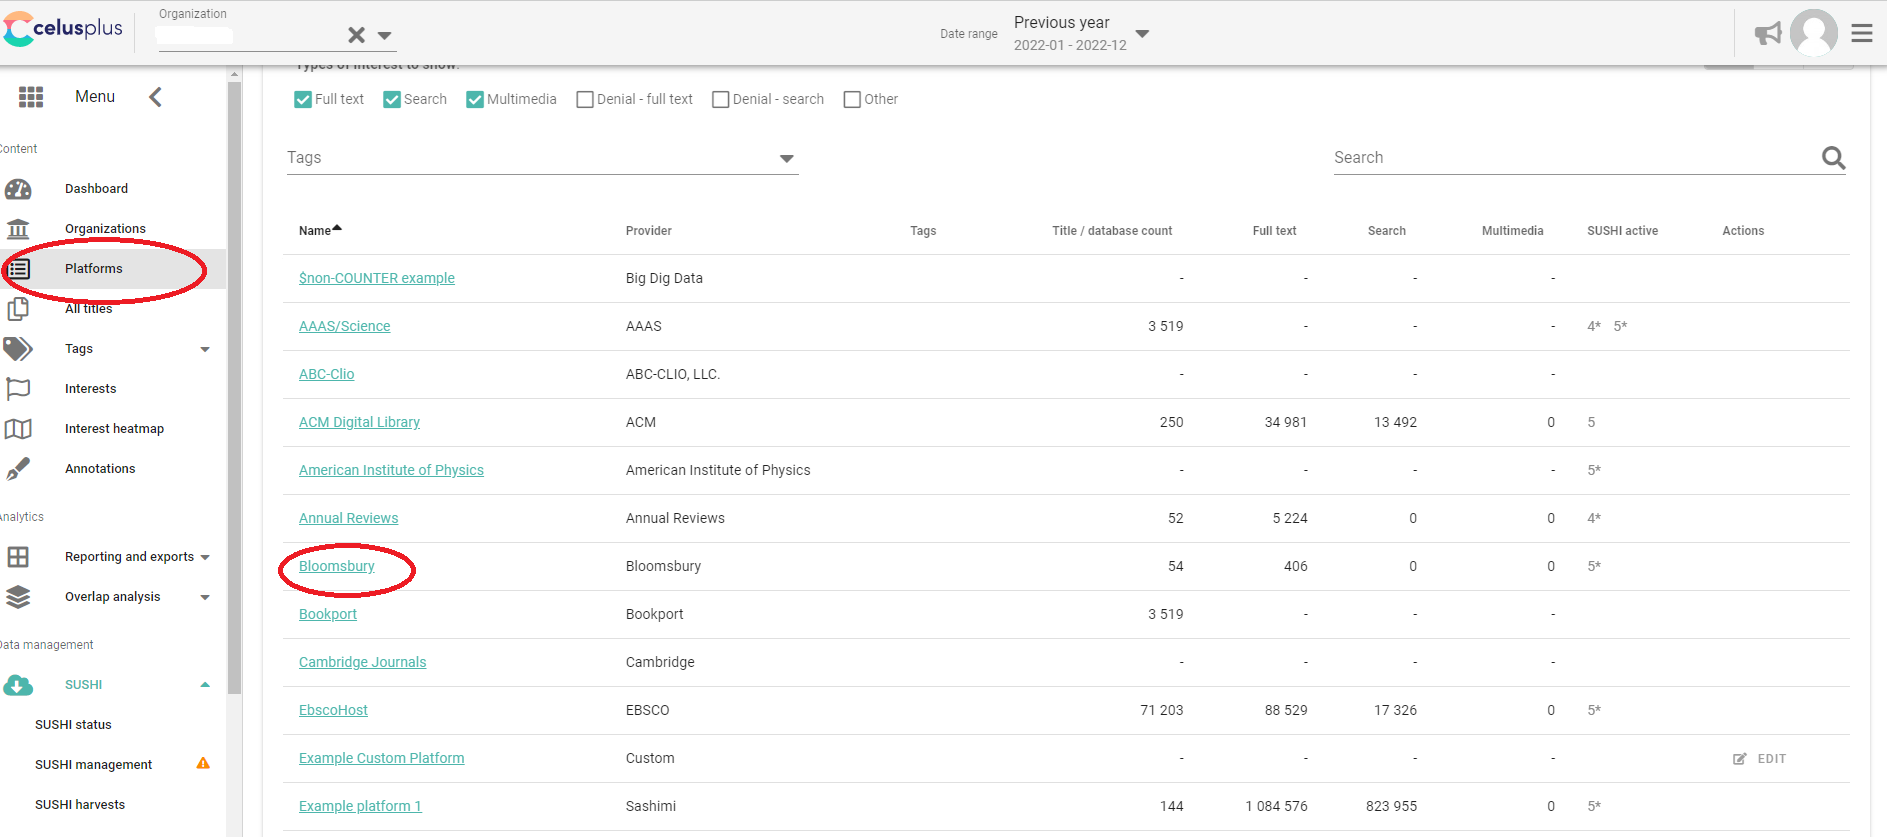Open the AAAS/Science platform link
The width and height of the screenshot is (1887, 837).
click(344, 326)
